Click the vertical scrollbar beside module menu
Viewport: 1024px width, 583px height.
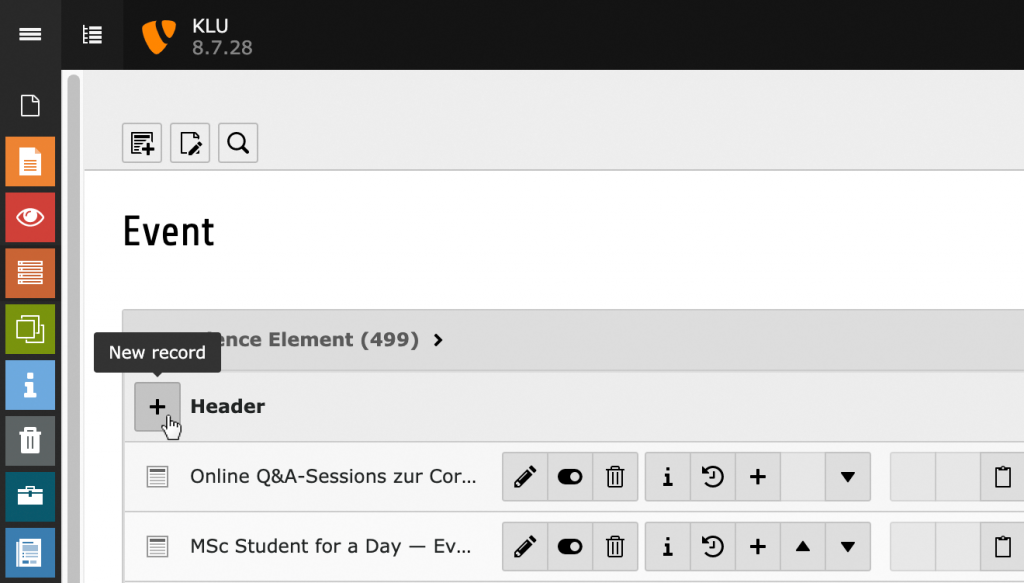click(73, 329)
